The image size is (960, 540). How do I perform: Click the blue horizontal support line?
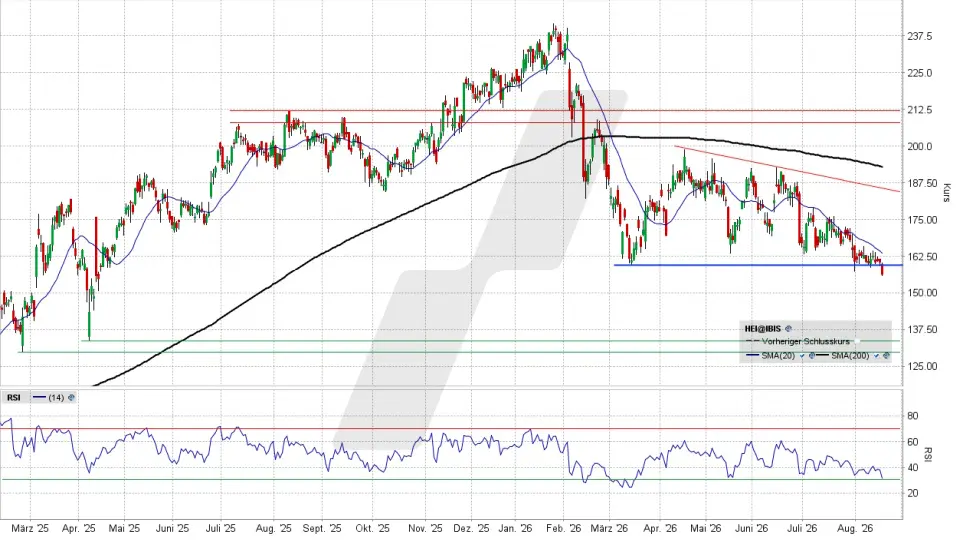[x=758, y=265]
